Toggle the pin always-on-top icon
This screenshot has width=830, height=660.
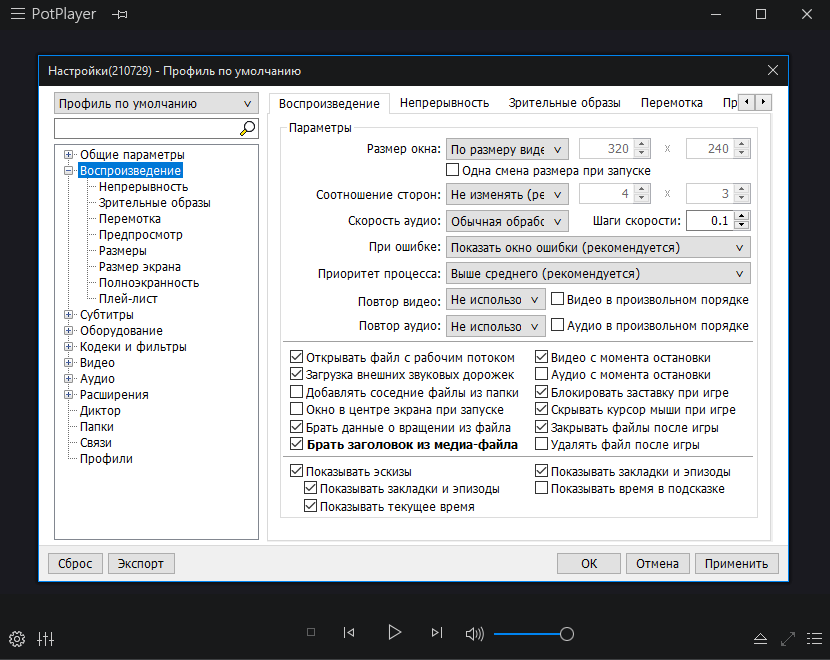click(x=120, y=14)
